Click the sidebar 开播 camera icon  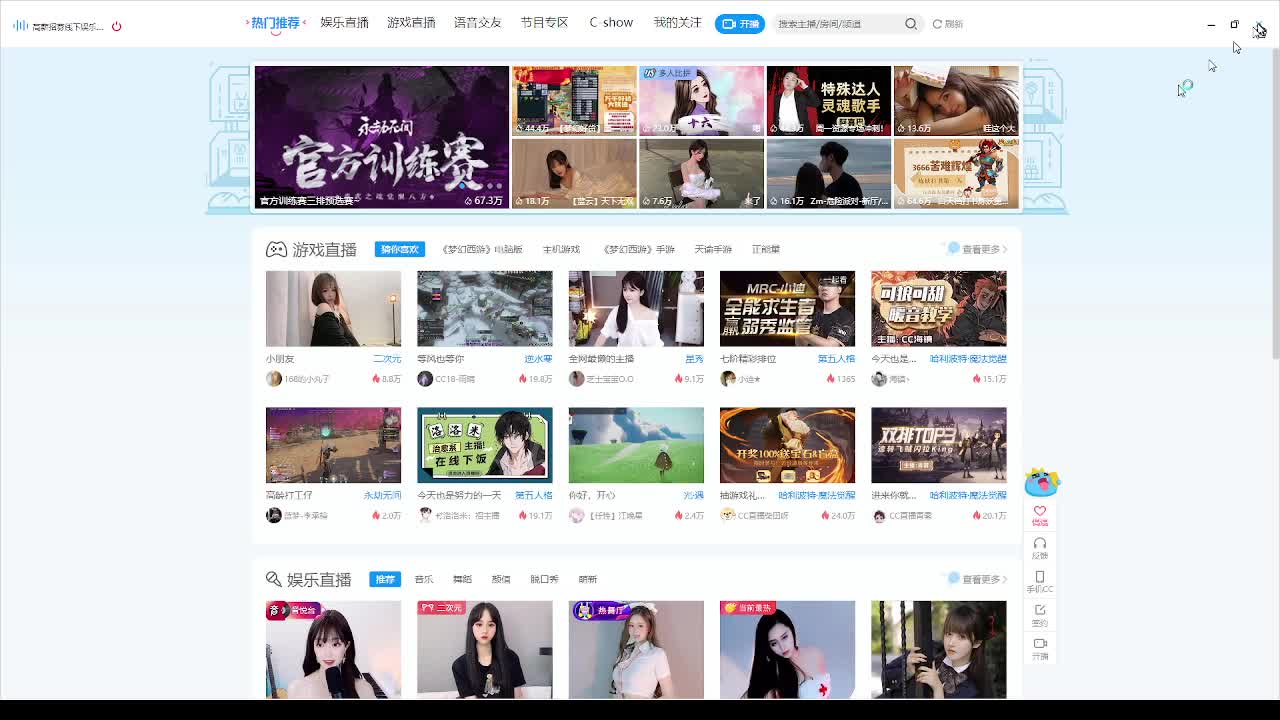click(1040, 643)
